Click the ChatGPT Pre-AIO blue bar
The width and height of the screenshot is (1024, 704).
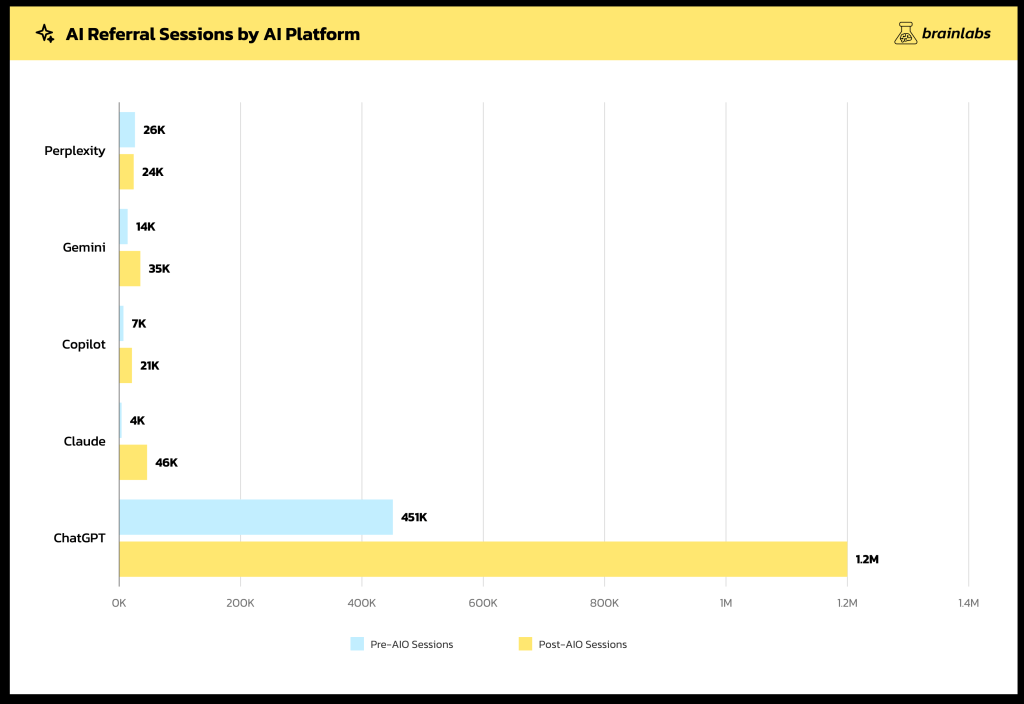coord(256,517)
